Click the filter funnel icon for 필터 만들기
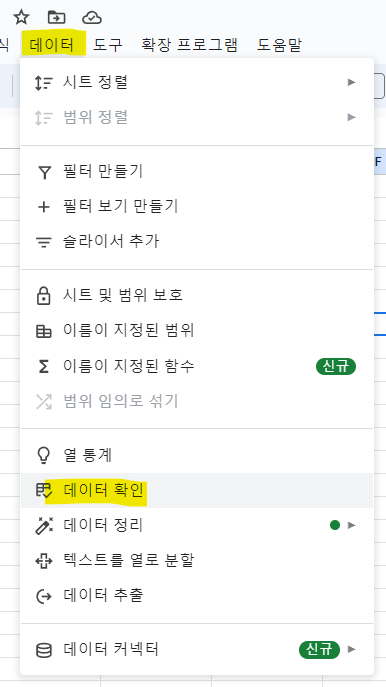This screenshot has height=687, width=386. pyautogui.click(x=43, y=172)
